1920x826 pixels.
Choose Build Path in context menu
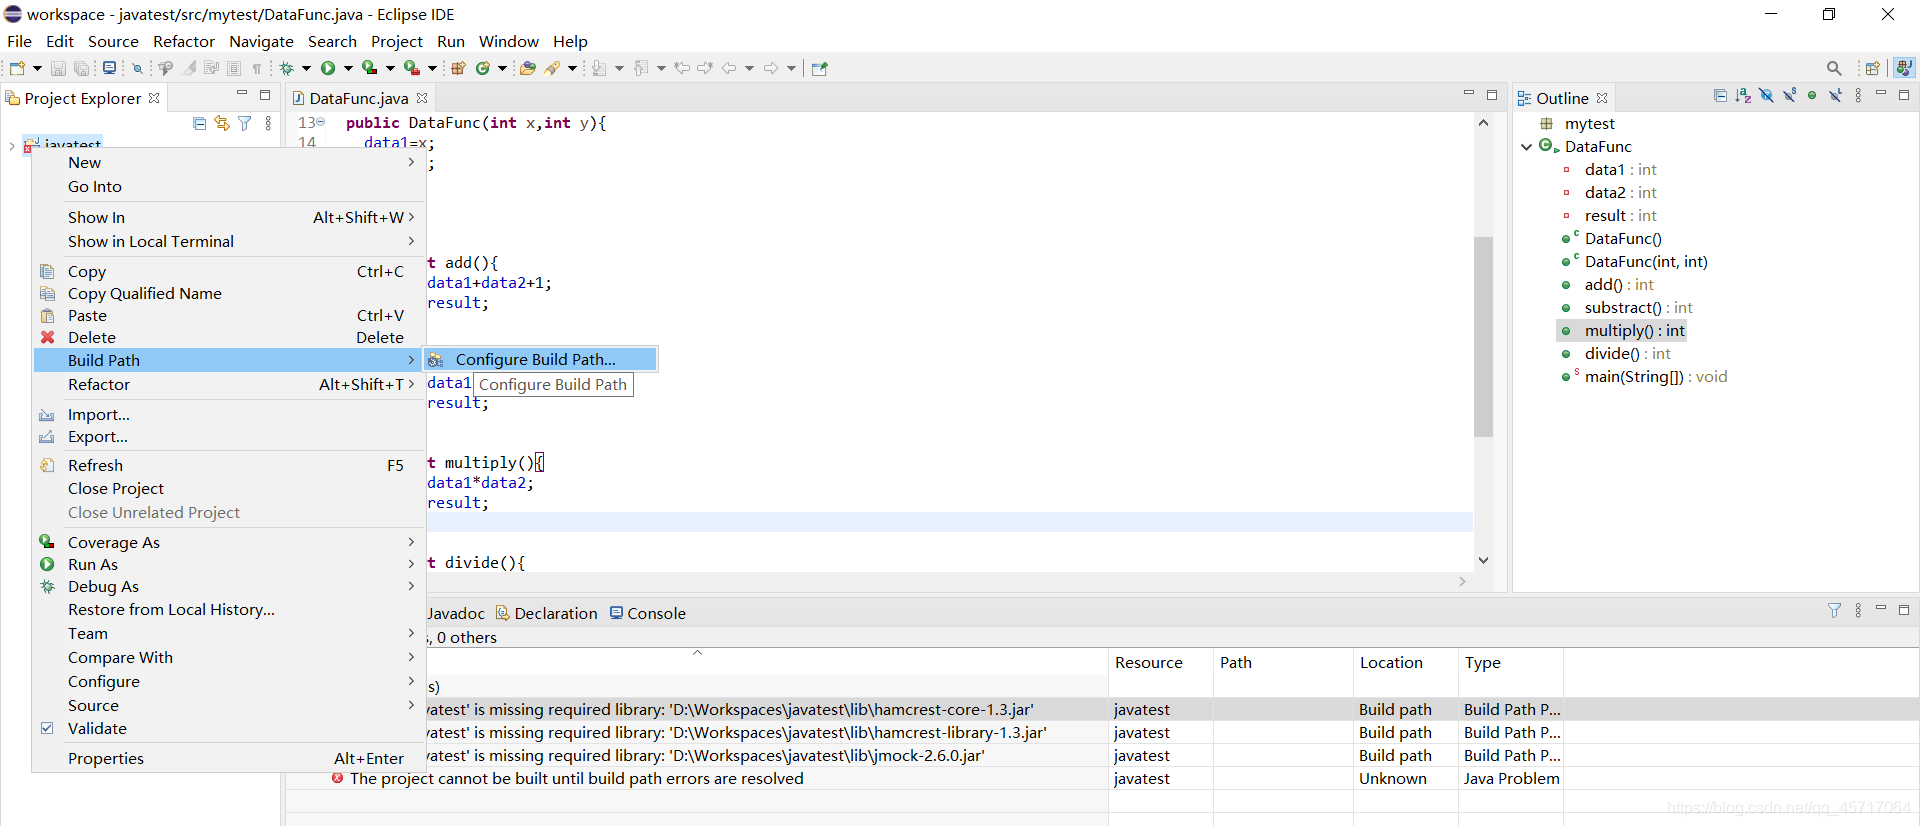(x=229, y=360)
